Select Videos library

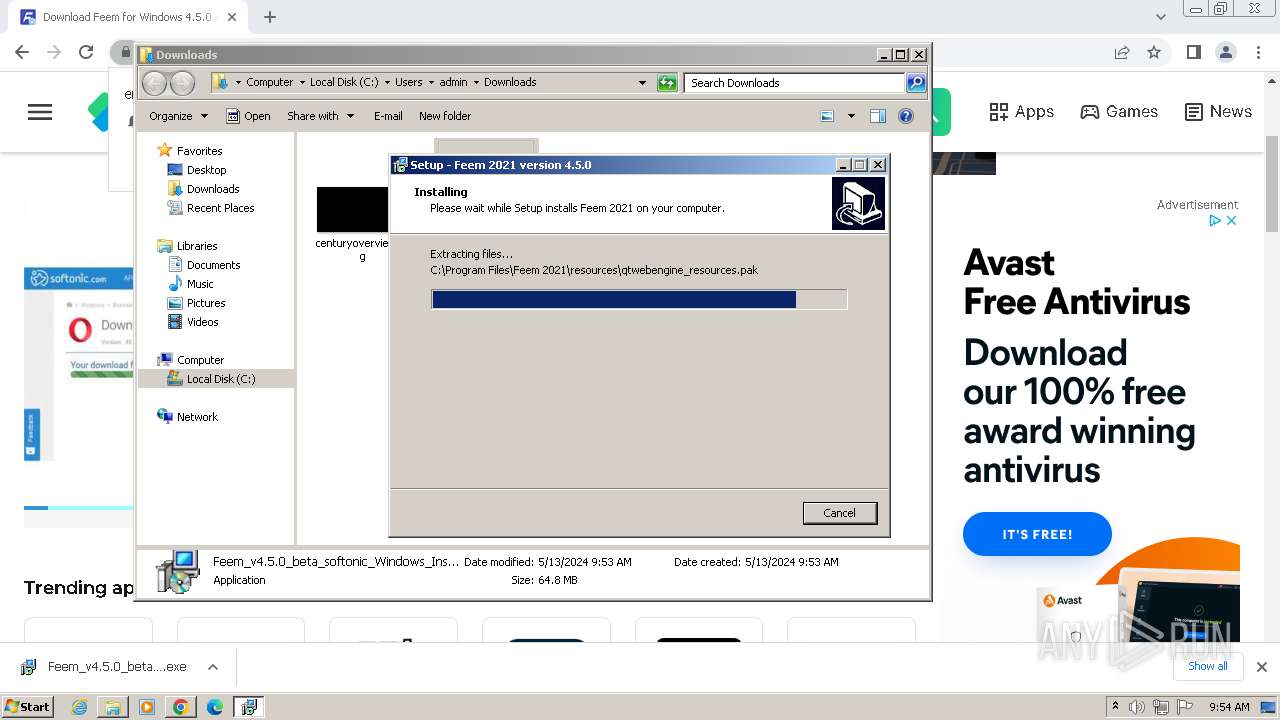click(202, 322)
